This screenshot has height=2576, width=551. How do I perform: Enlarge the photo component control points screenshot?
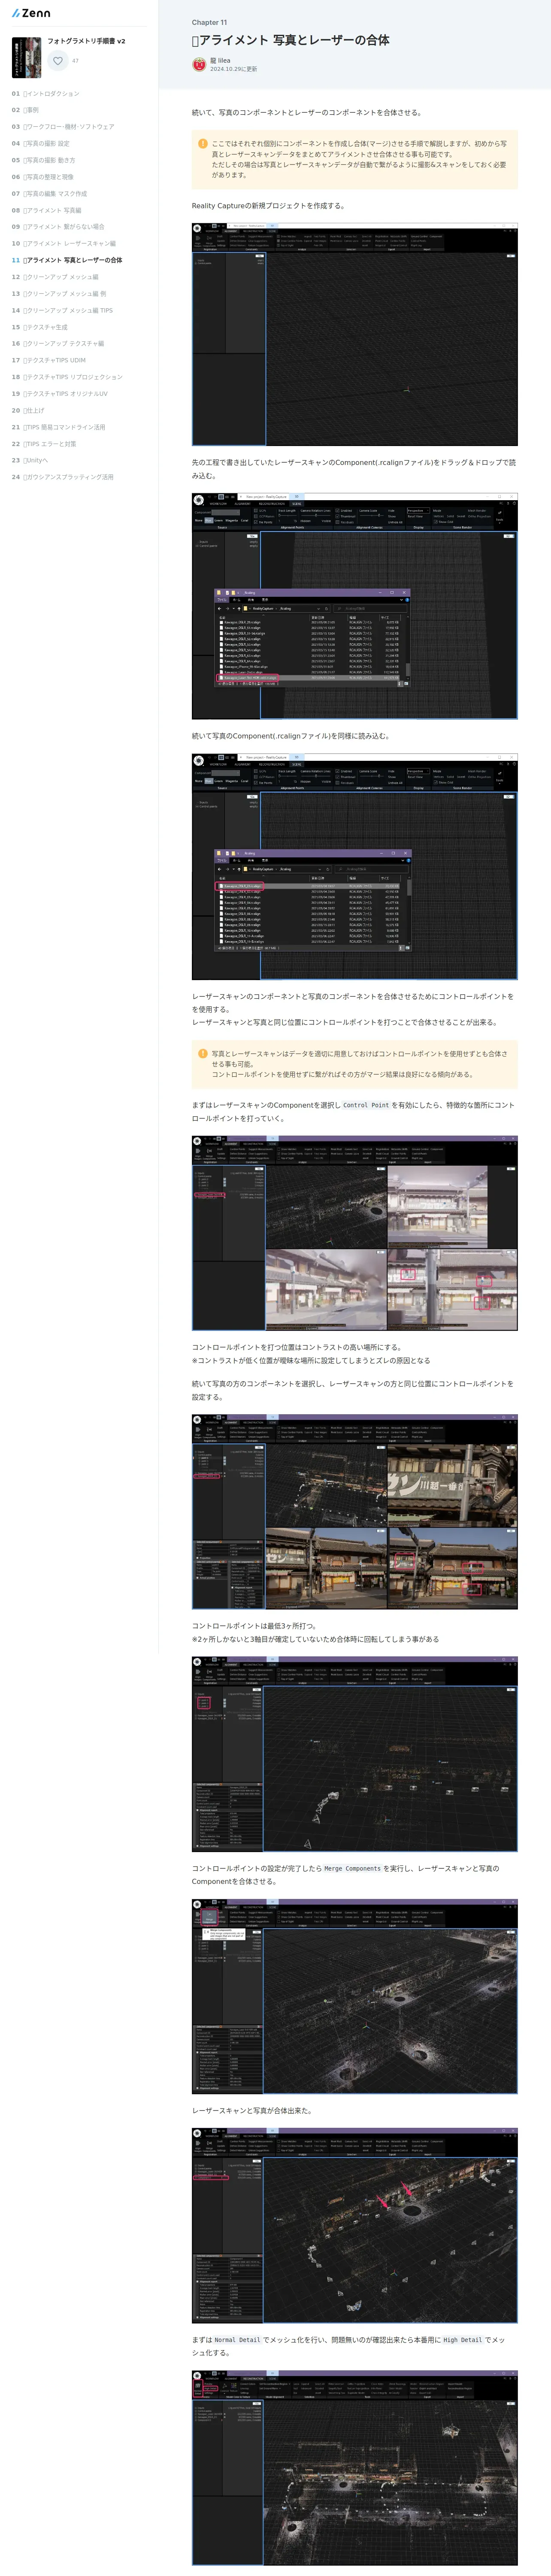point(355,1512)
